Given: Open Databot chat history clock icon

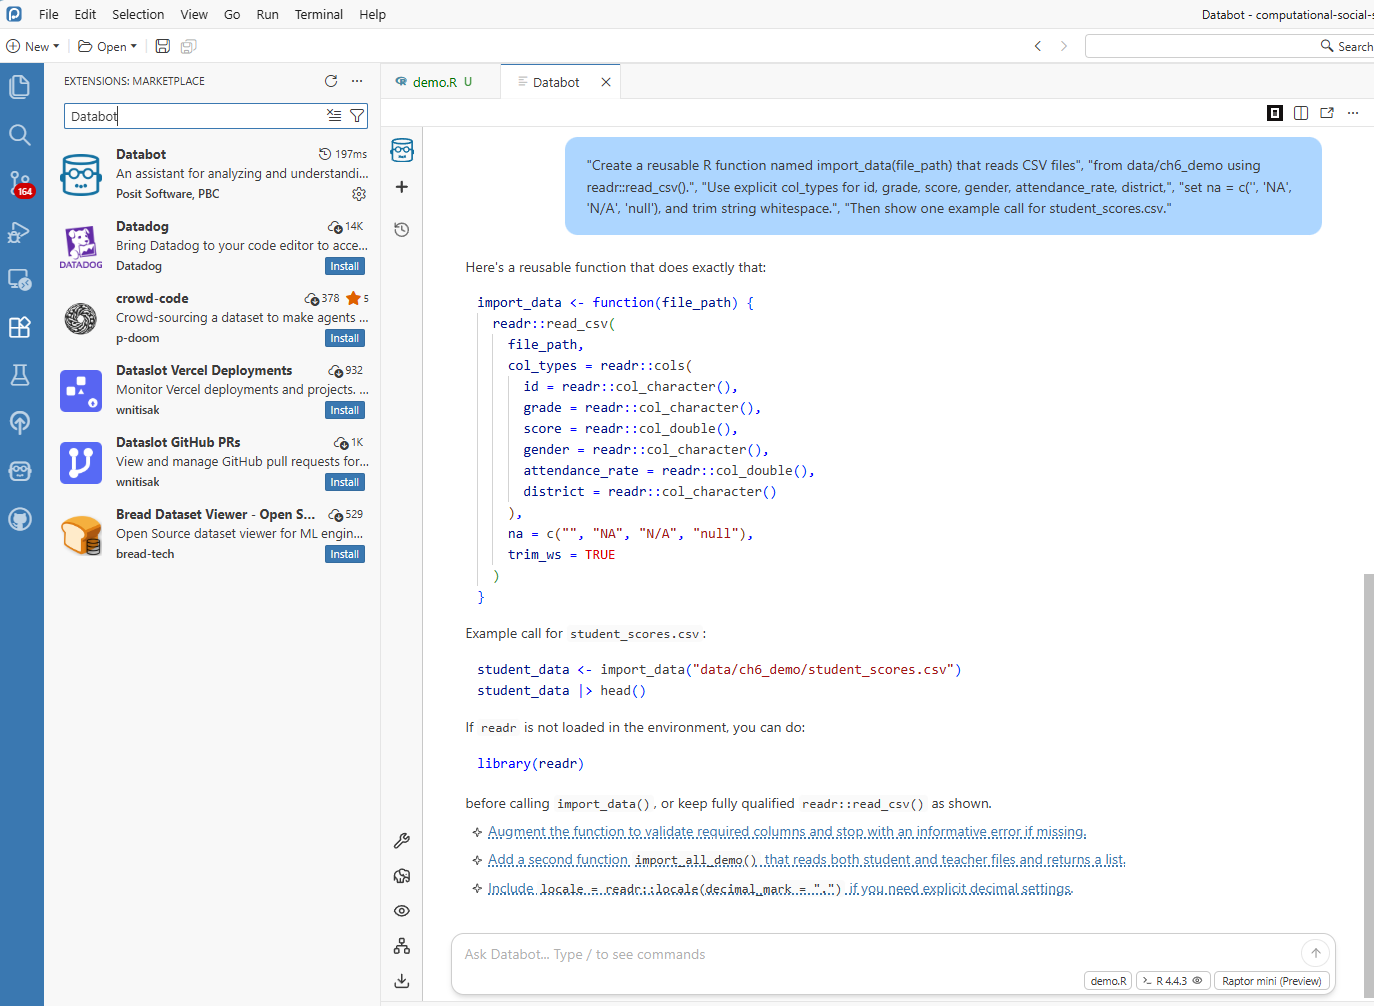Looking at the screenshot, I should coord(402,229).
